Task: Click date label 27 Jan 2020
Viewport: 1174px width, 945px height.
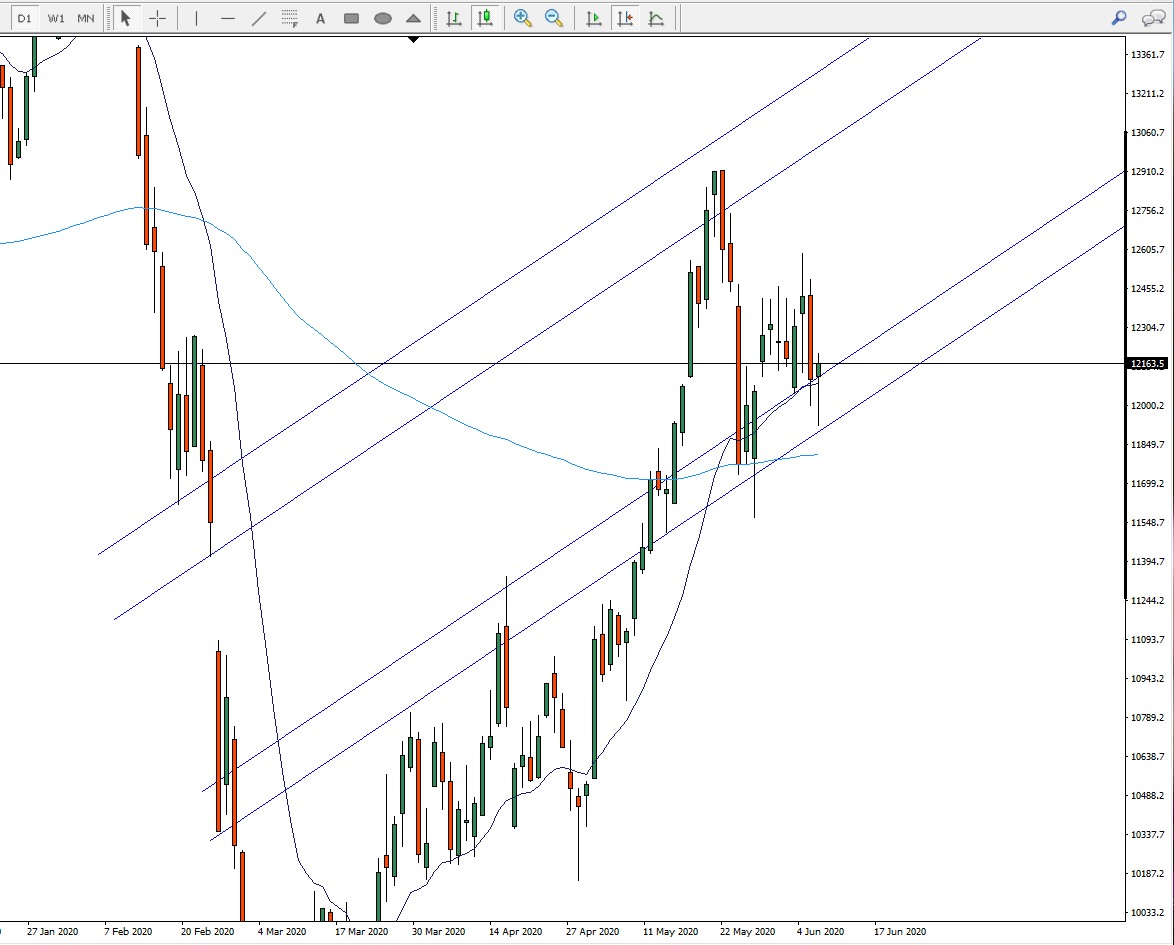Action: [x=52, y=932]
